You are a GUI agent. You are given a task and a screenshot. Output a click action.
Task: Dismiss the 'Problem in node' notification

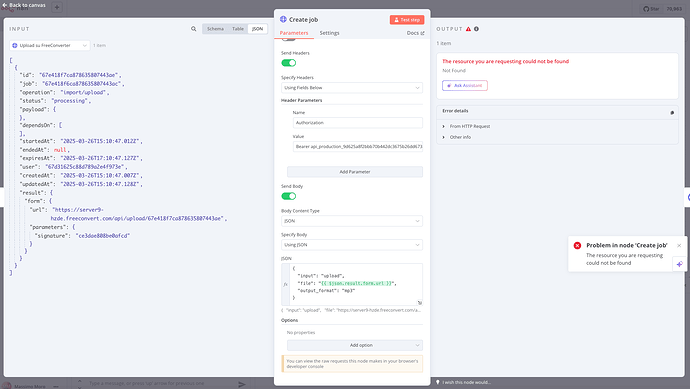(679, 246)
